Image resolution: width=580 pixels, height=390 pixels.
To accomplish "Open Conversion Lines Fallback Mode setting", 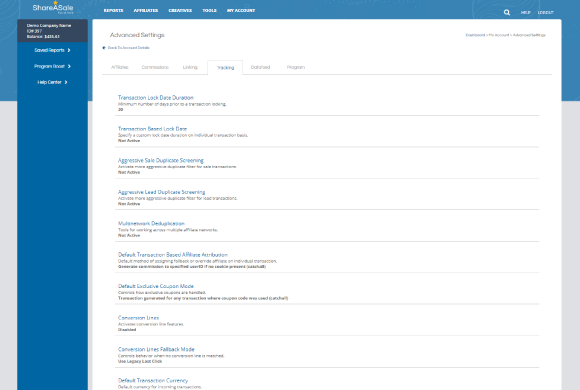I will coord(156,349).
